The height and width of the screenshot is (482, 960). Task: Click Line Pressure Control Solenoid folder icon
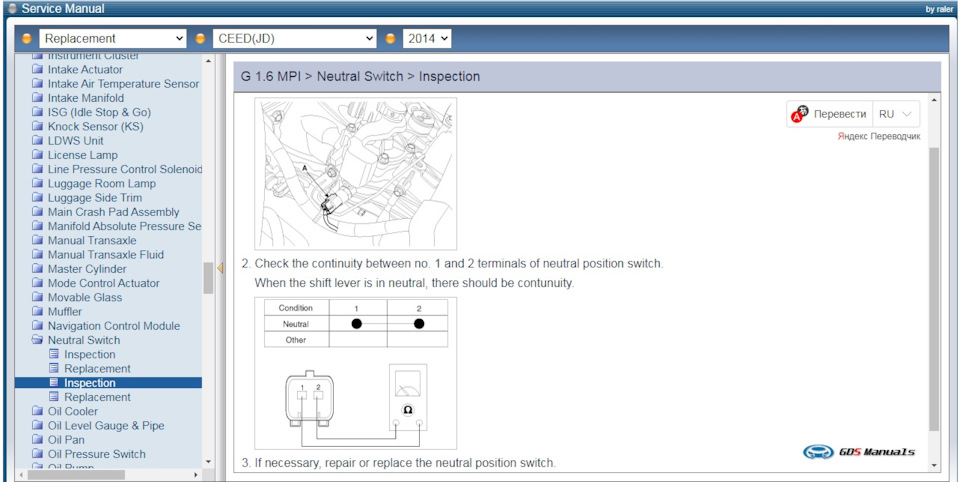point(38,169)
